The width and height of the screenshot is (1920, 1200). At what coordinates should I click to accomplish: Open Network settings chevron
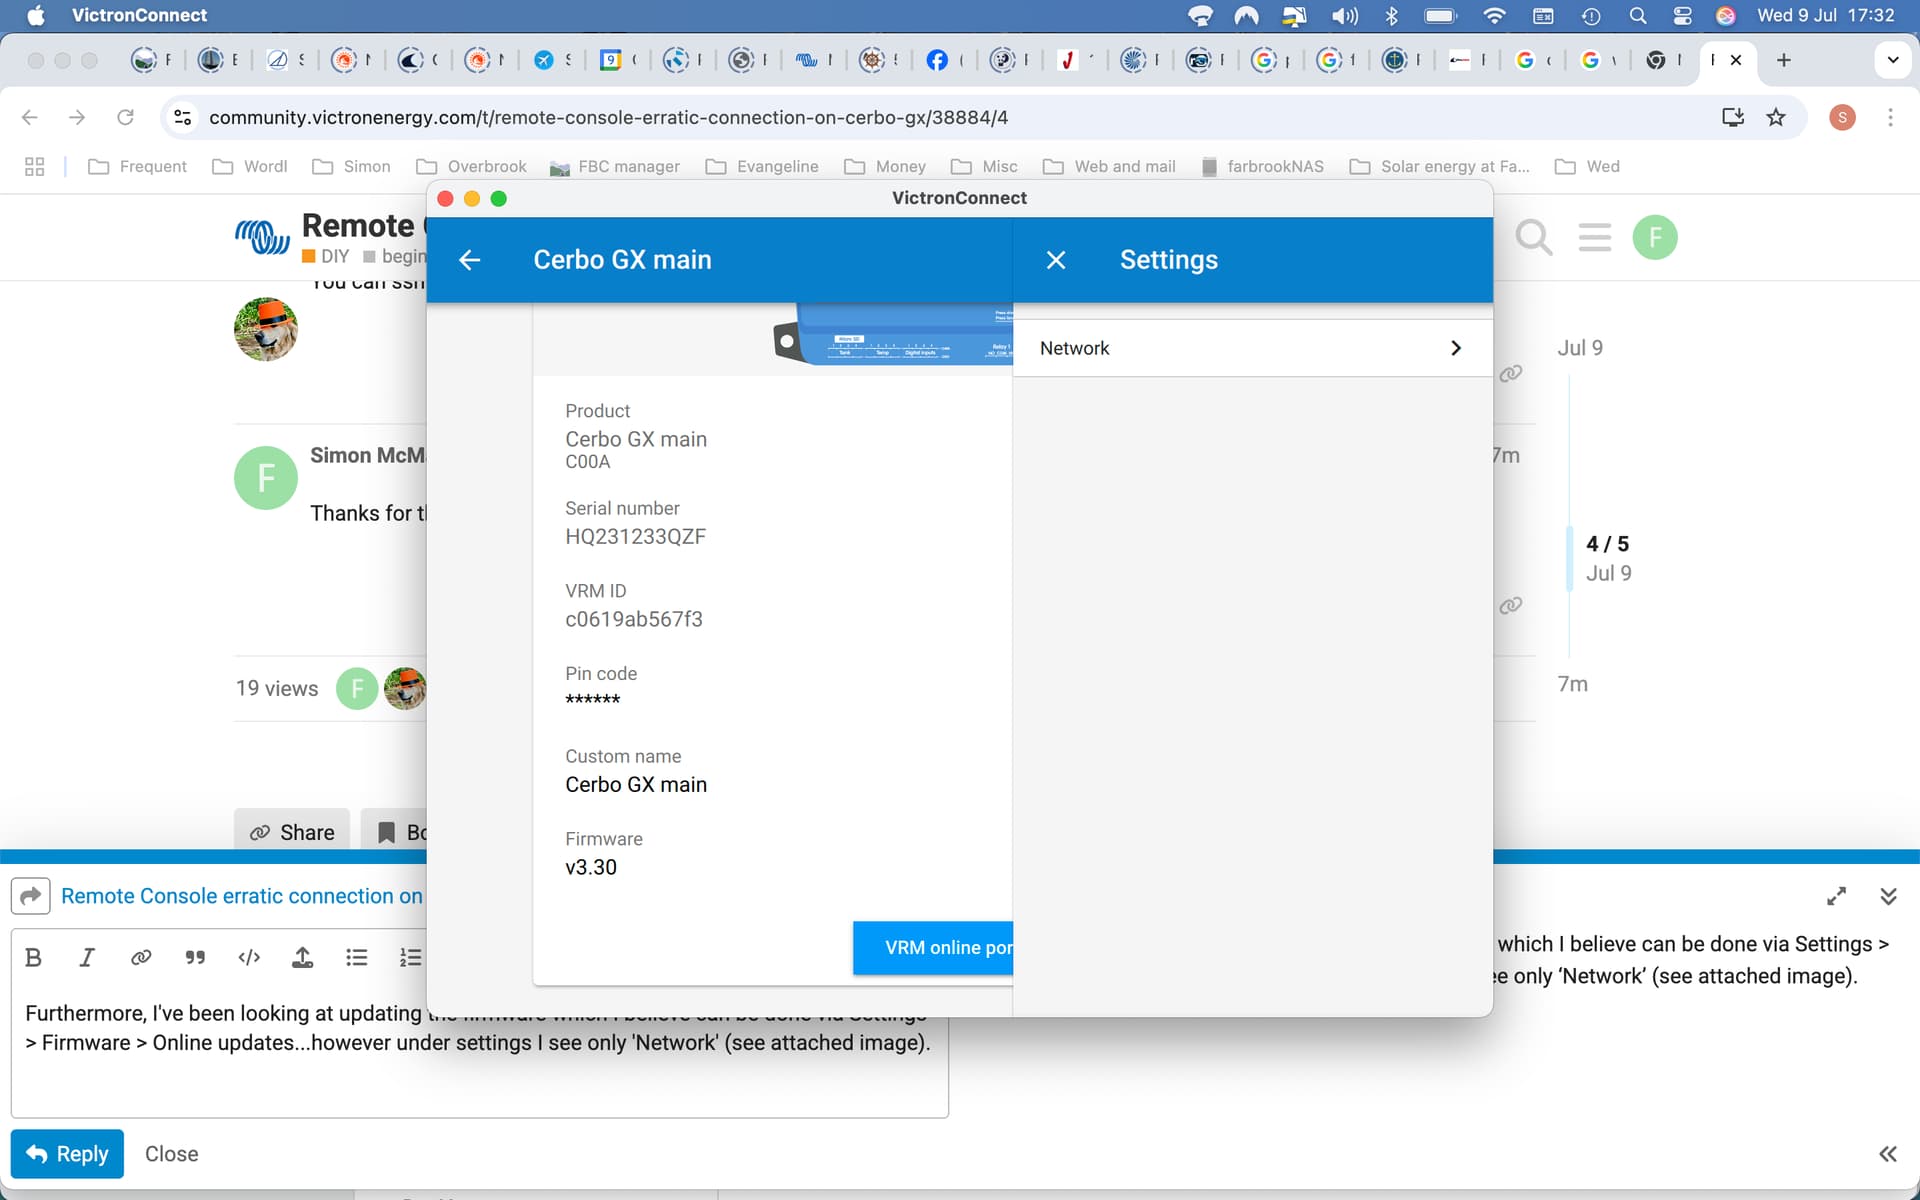click(1455, 348)
